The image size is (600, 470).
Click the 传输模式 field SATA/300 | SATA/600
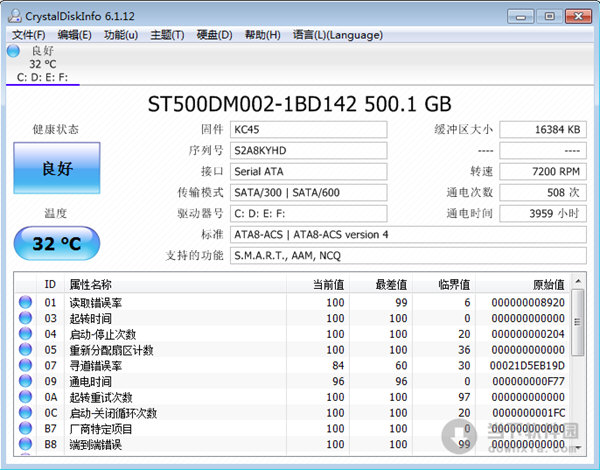click(x=308, y=193)
